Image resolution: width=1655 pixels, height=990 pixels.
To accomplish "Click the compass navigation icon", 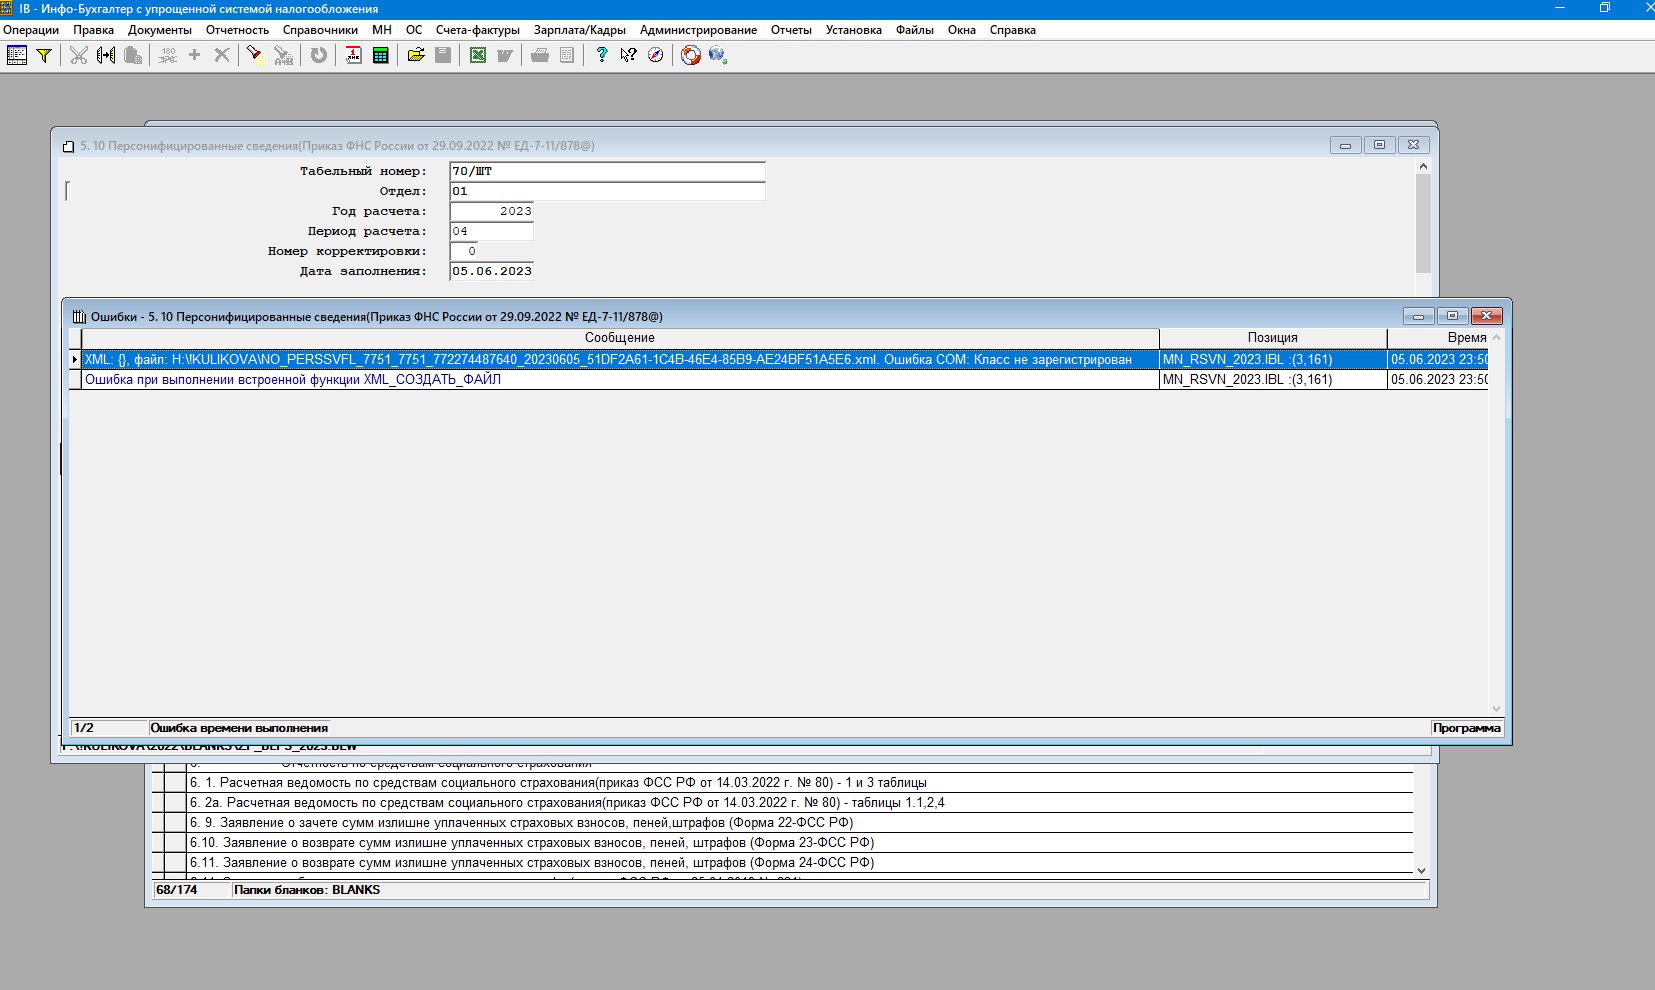I will [x=656, y=56].
